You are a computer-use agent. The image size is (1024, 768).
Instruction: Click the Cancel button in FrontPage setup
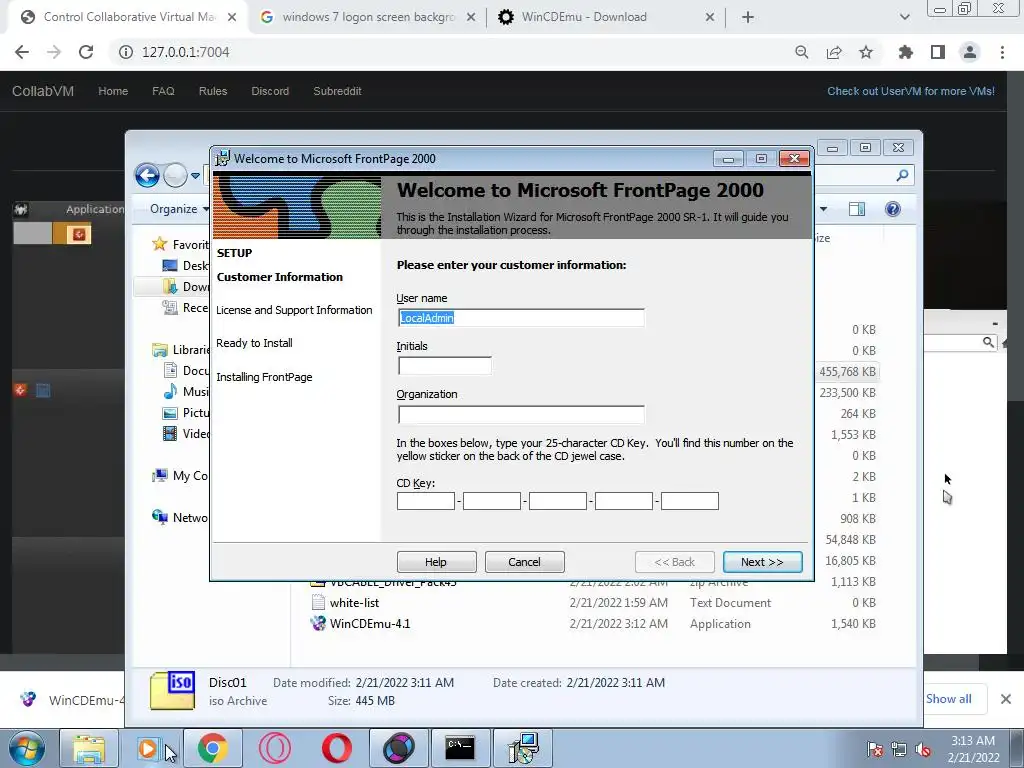[524, 562]
